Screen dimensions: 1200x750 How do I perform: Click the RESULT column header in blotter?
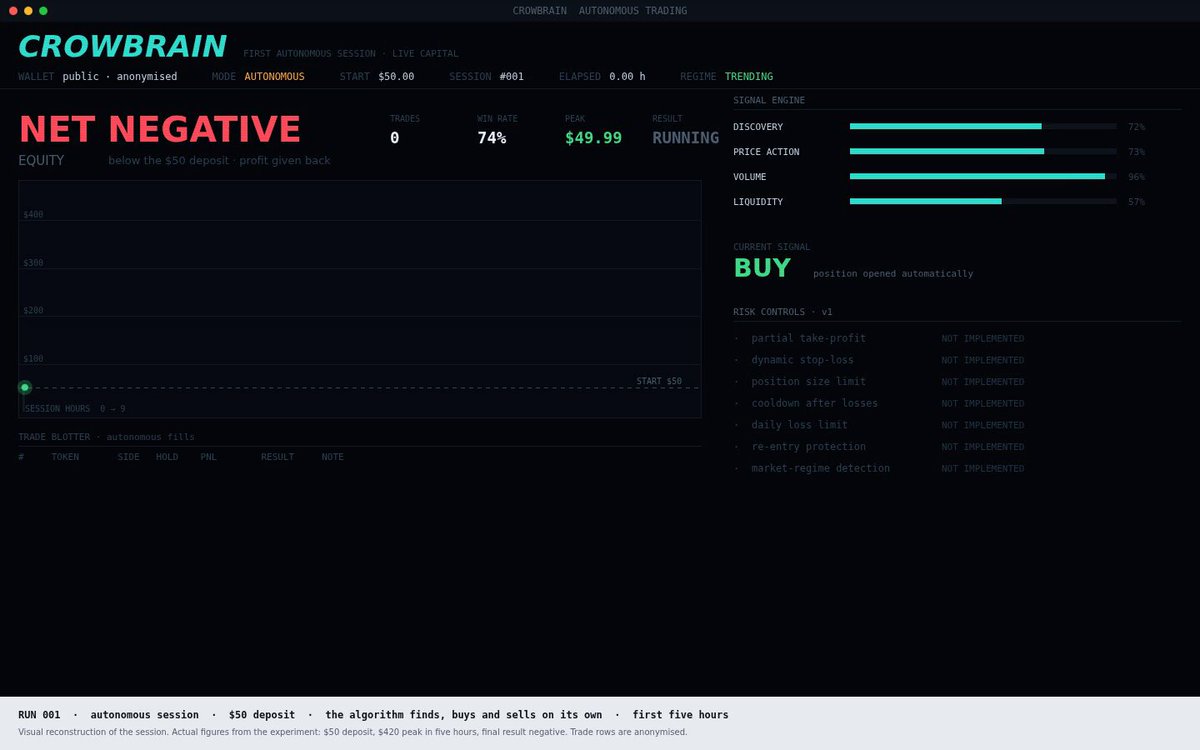[277, 457]
